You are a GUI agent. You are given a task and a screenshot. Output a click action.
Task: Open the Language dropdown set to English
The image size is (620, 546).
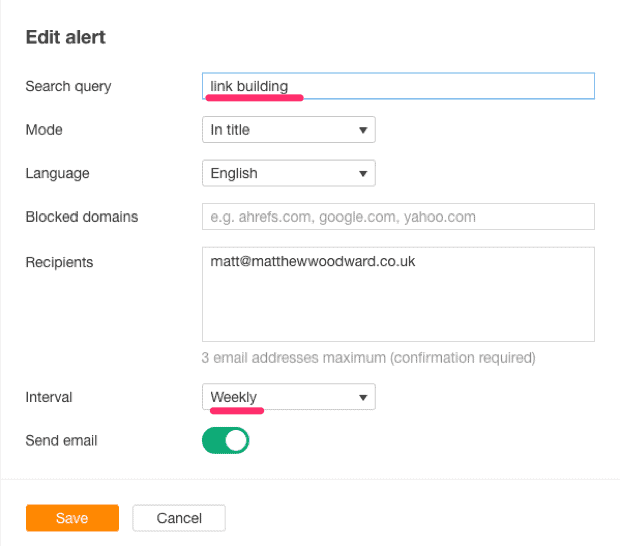pyautogui.click(x=289, y=173)
